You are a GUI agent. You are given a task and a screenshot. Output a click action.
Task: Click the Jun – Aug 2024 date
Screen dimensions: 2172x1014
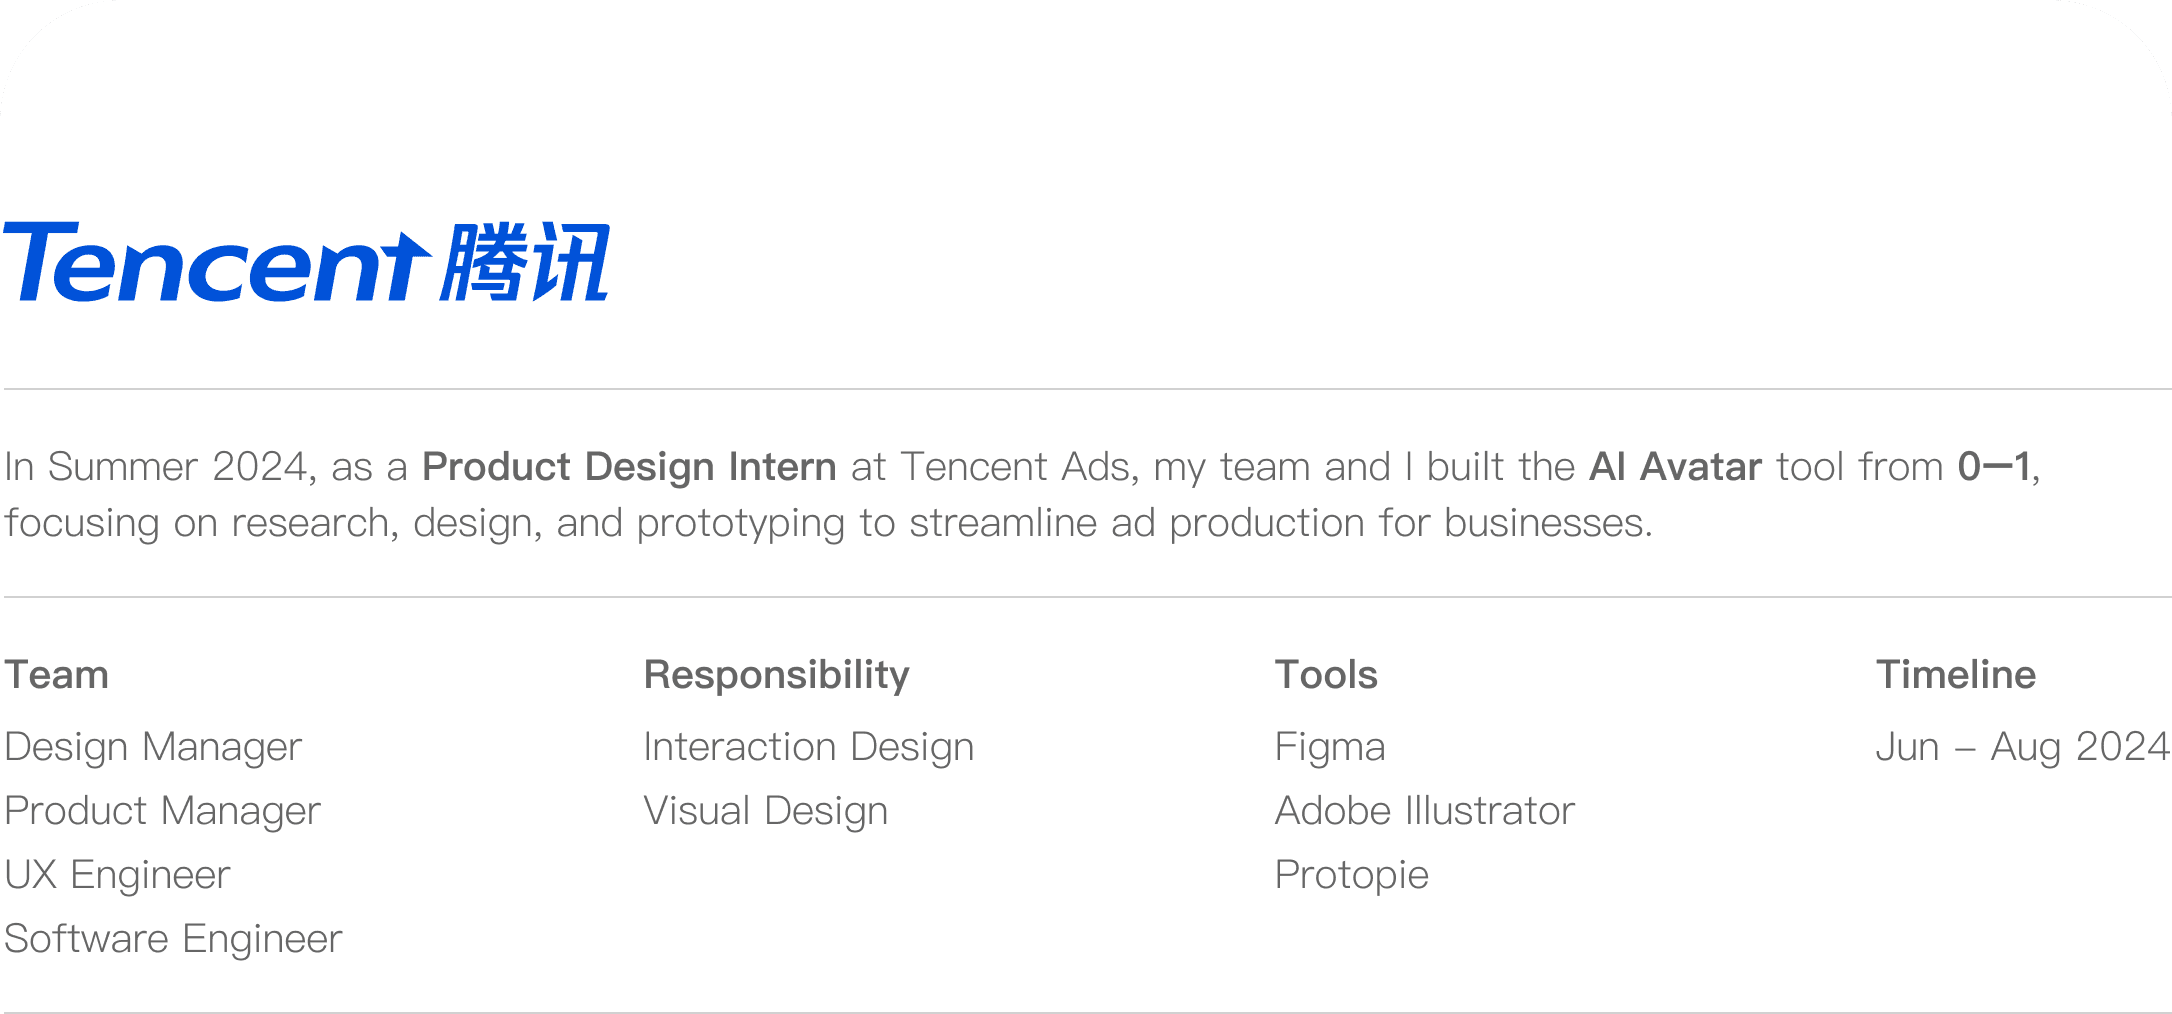pyautogui.click(x=2023, y=747)
